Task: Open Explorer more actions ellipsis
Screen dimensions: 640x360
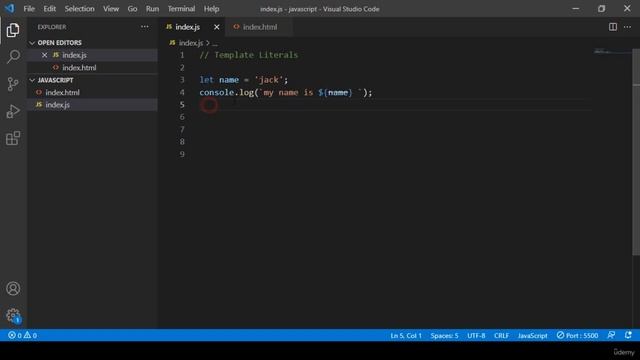Action: click(144, 27)
